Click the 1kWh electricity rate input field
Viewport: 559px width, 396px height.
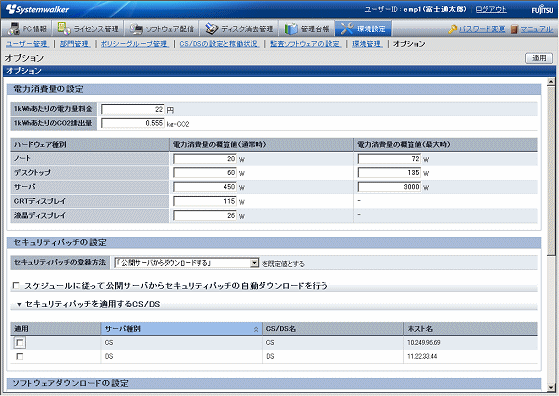(x=133, y=109)
